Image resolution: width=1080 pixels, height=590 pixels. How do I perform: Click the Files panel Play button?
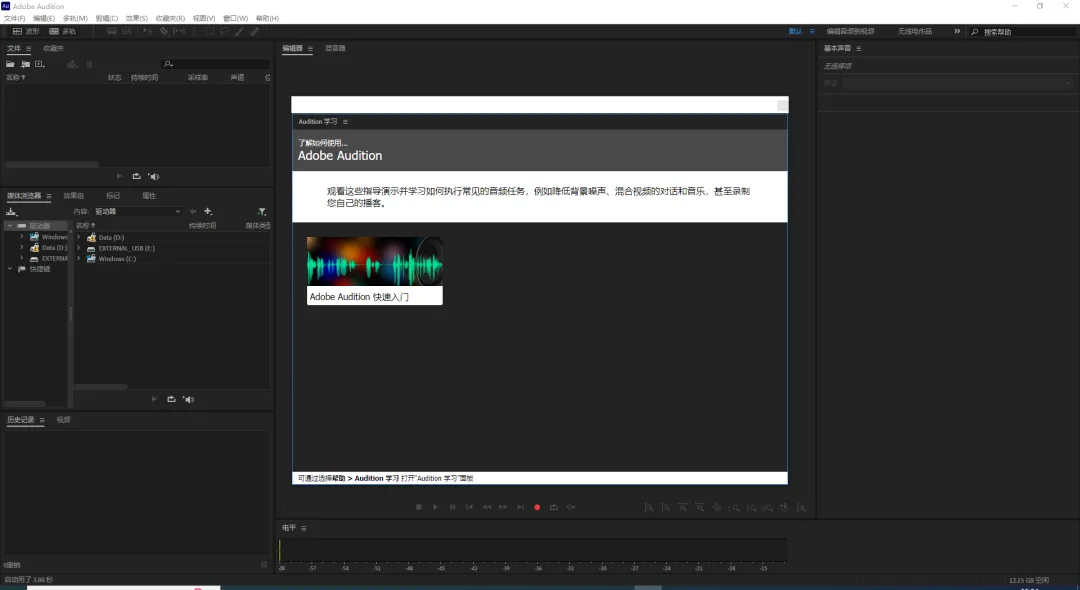pos(119,176)
